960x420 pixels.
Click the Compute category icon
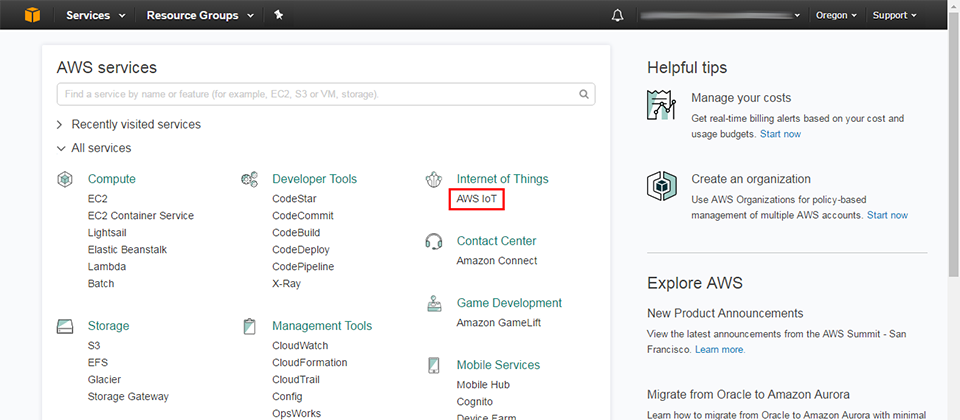(65, 179)
